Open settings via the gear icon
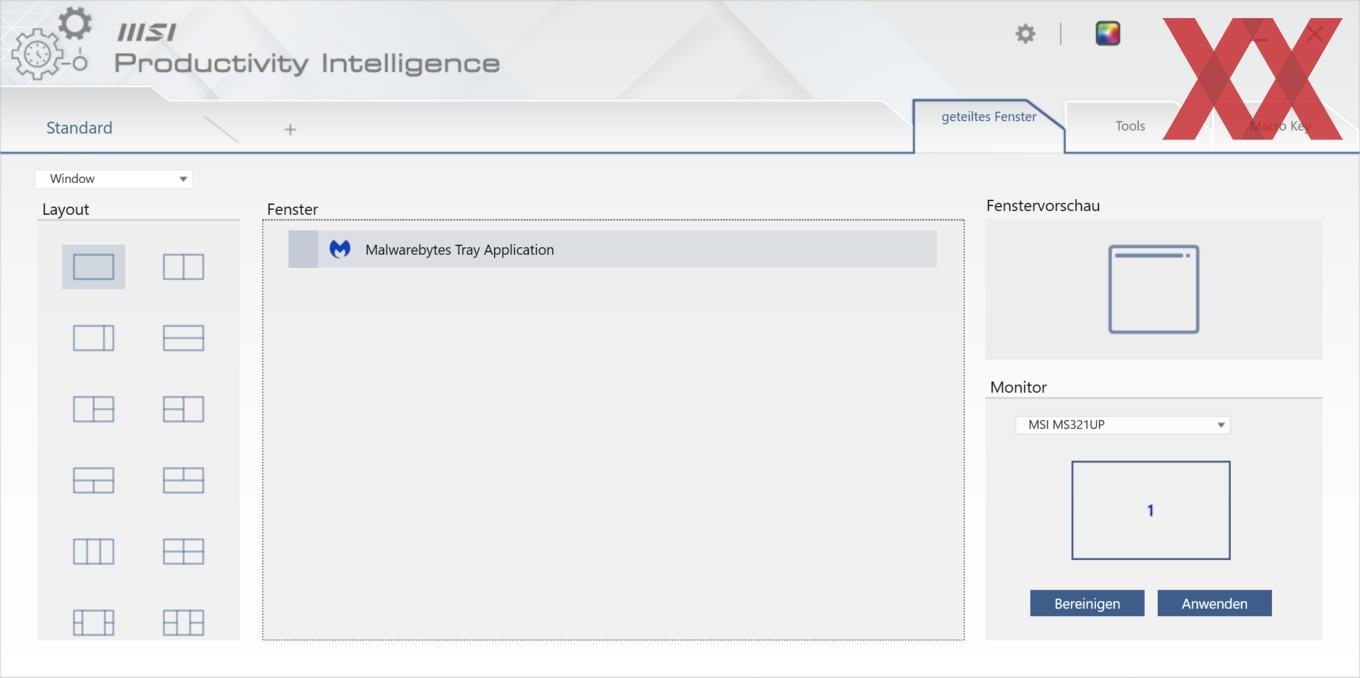This screenshot has width=1360, height=678. click(1025, 34)
